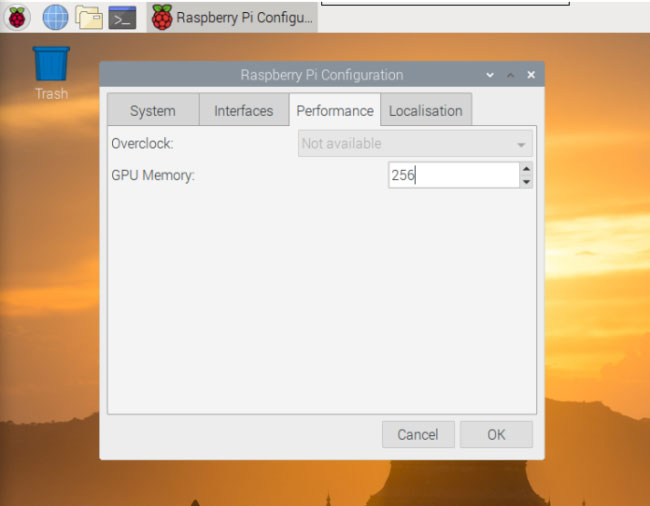Cancel the configuration dialog
This screenshot has height=506, width=650.
(x=418, y=434)
